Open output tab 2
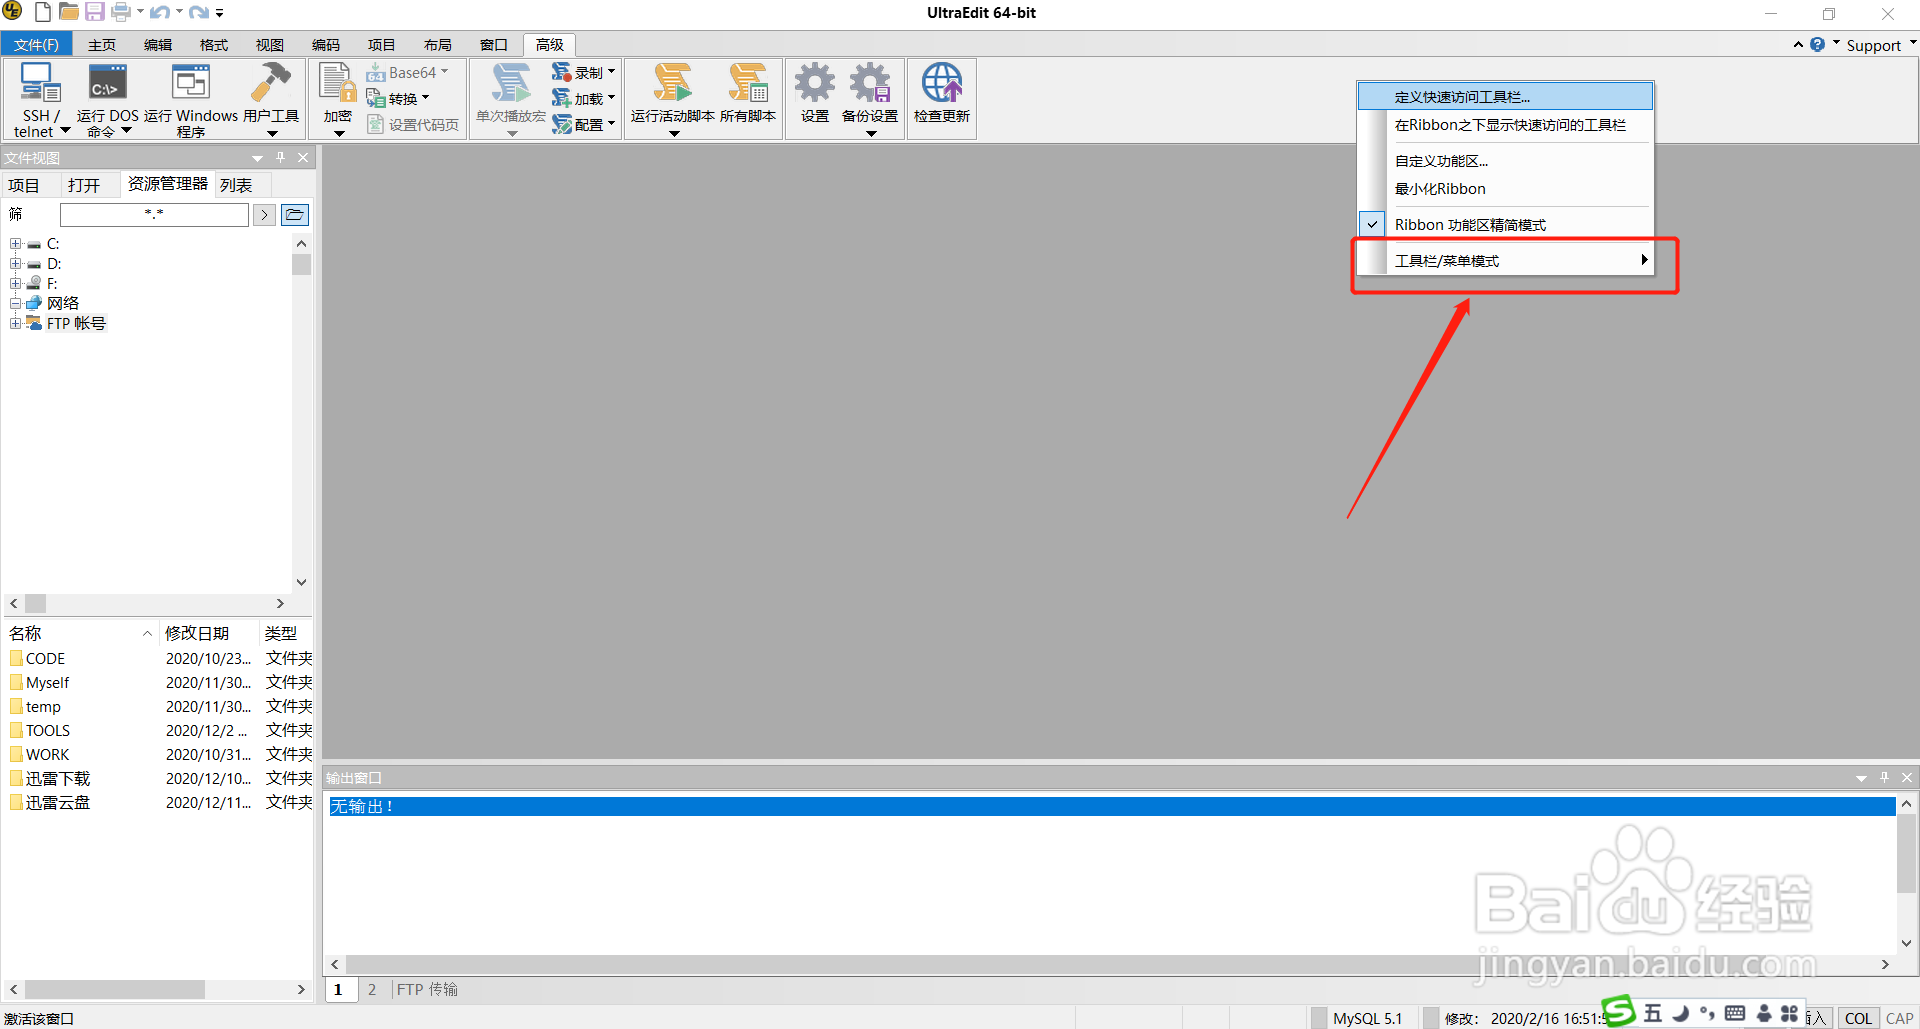 click(372, 989)
